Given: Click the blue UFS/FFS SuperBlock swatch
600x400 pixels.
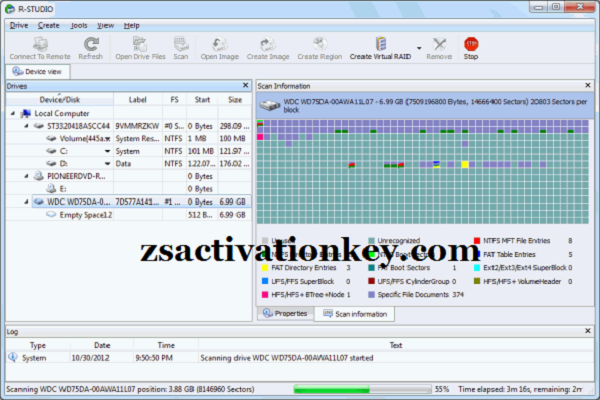Looking at the screenshot, I should 265,281.
